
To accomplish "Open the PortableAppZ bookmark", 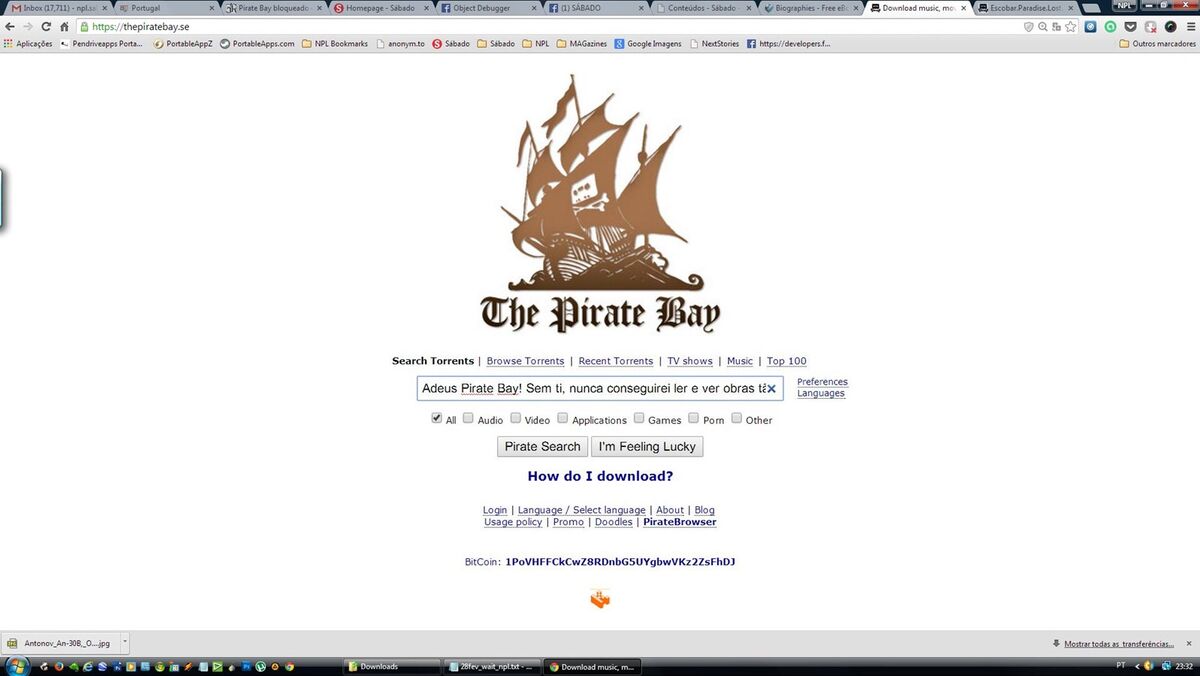I will point(183,44).
